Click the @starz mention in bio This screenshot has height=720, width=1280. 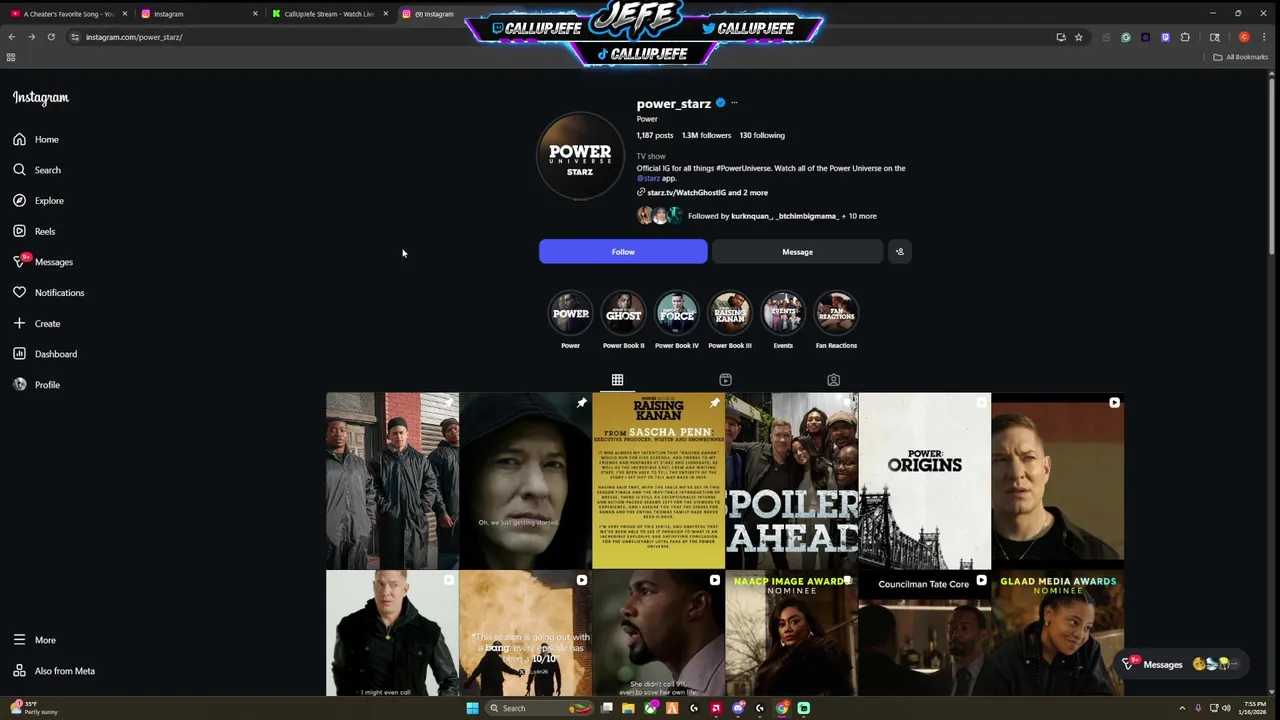tap(648, 178)
